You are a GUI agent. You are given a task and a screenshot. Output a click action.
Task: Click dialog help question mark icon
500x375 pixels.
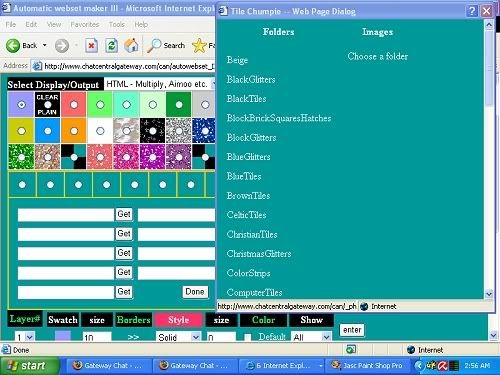point(472,11)
